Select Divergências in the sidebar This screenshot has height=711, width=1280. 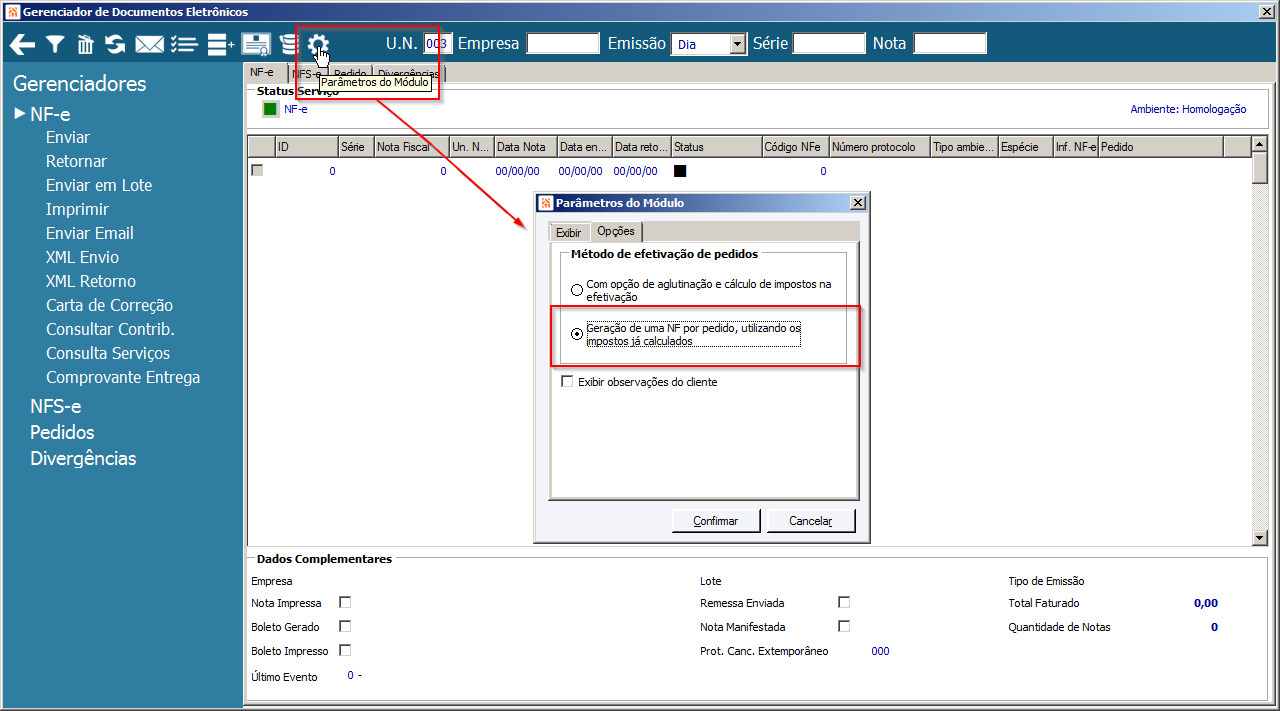(x=83, y=458)
